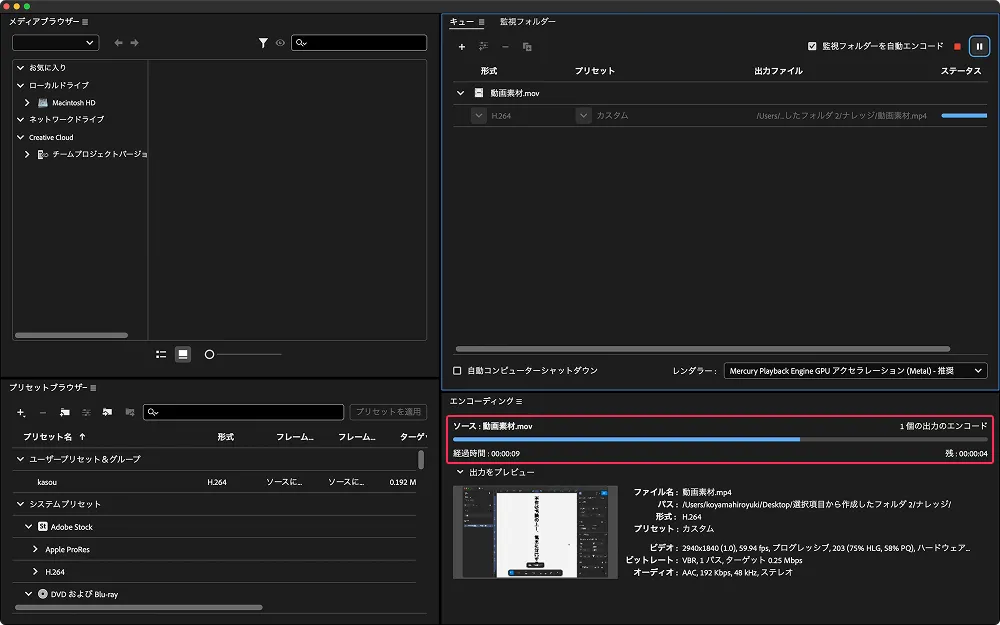Image resolution: width=1000 pixels, height=625 pixels.
Task: Enable 自動コンピューターシャットダウン checkbox
Action: click(457, 371)
